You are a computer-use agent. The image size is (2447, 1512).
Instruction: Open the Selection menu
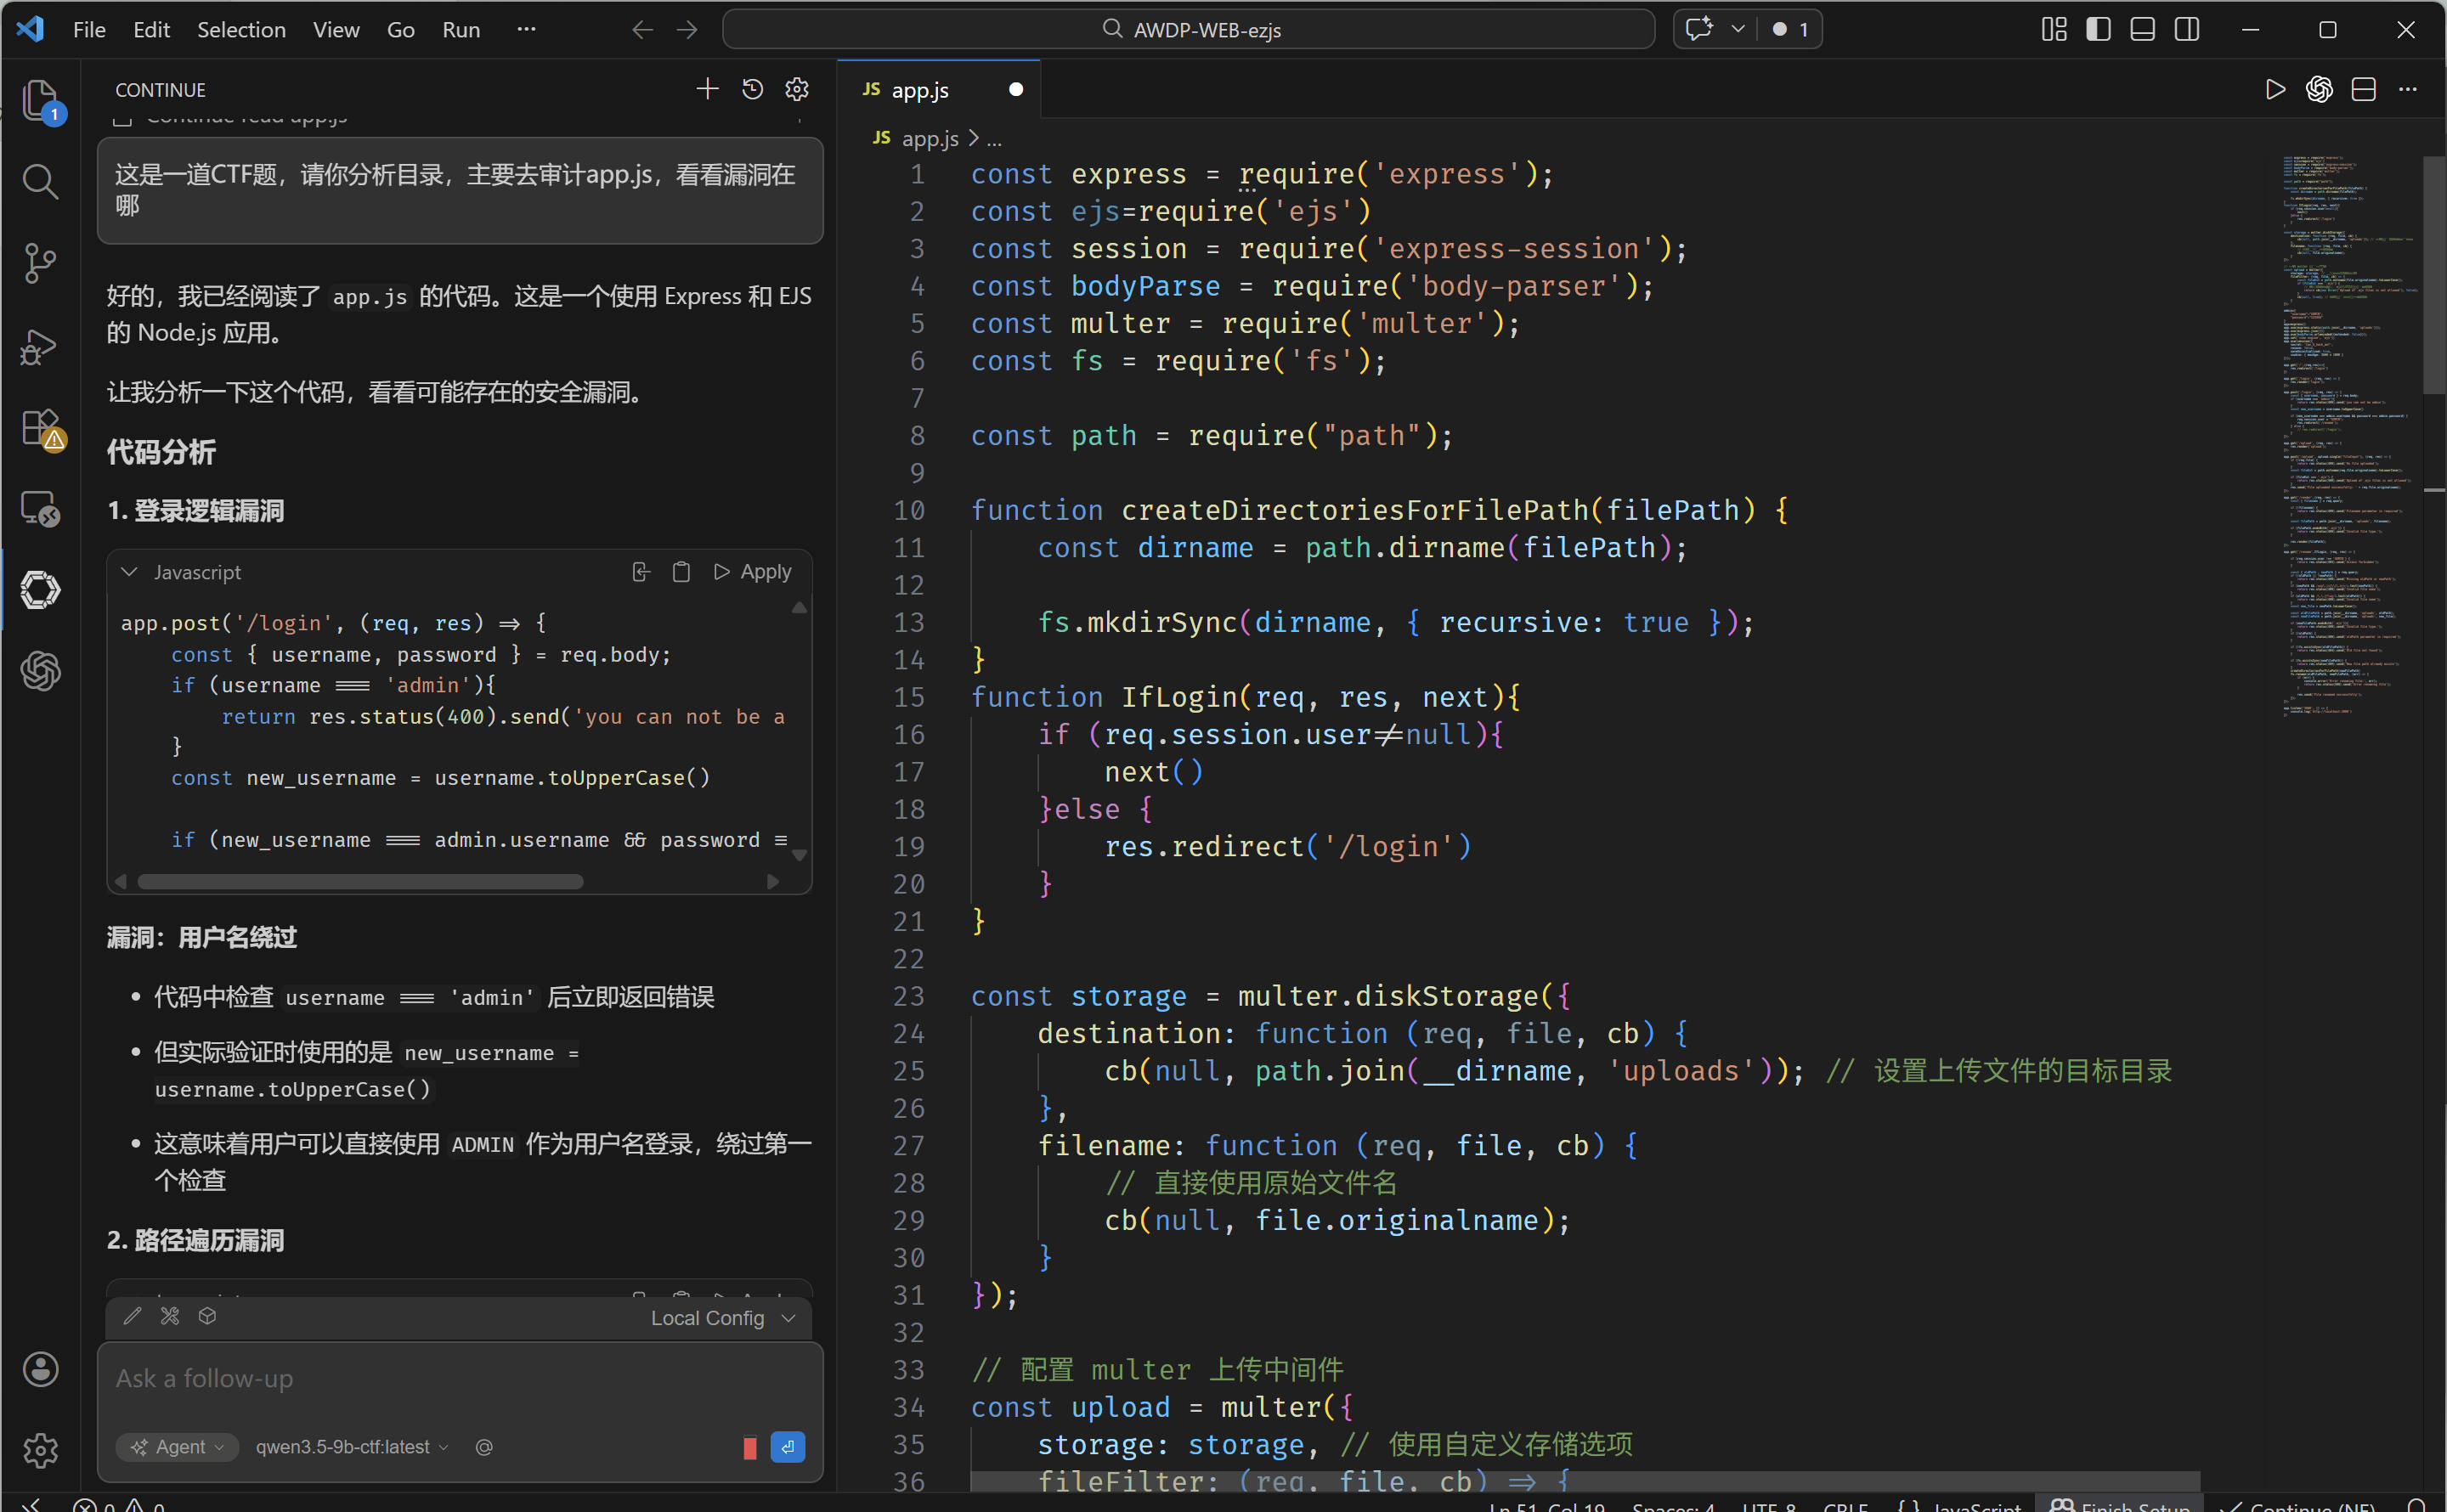pos(241,30)
